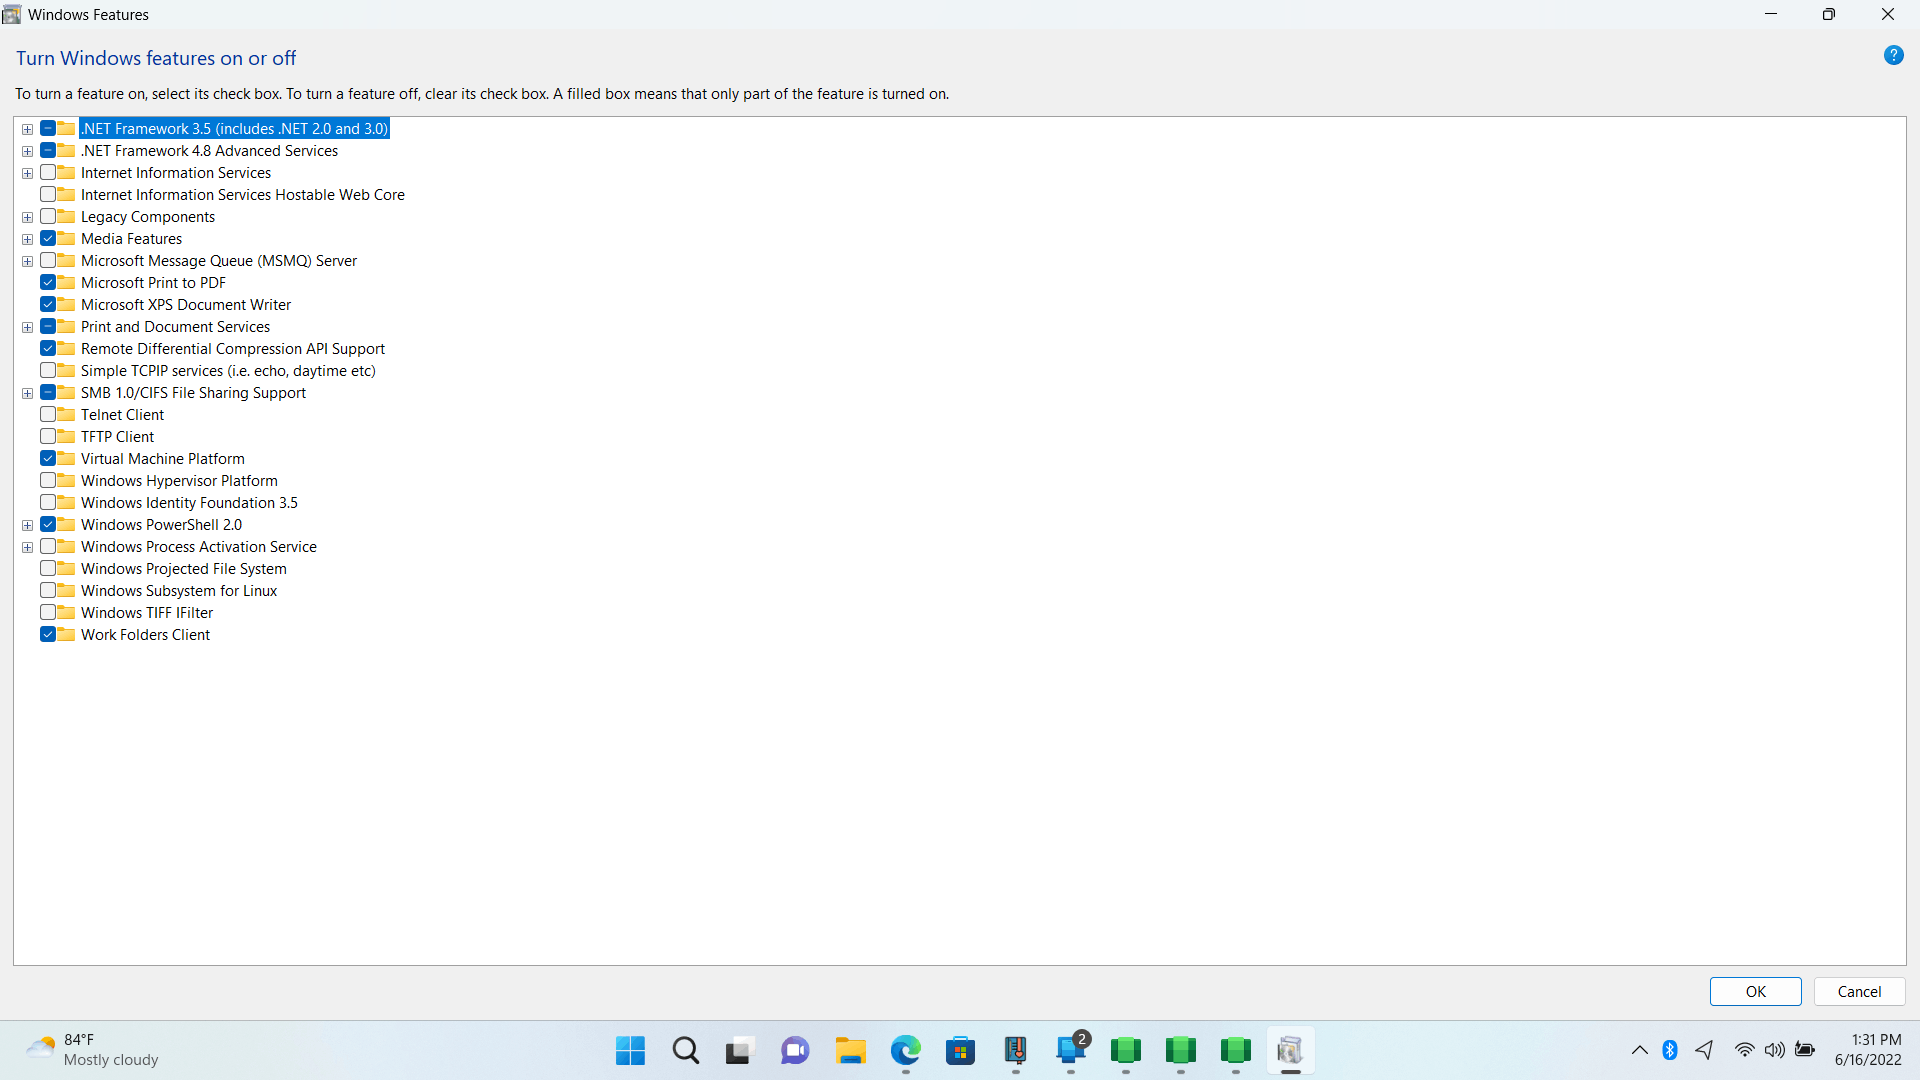Click OK to apply feature changes
The height and width of the screenshot is (1080, 1920).
coord(1755,991)
